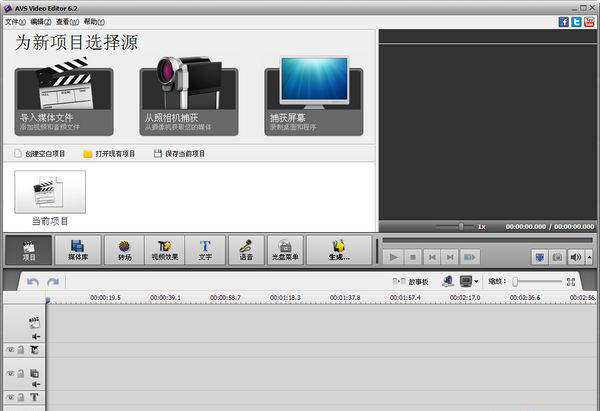Click the Play button
Image resolution: width=600 pixels, height=411 pixels.
coord(393,257)
